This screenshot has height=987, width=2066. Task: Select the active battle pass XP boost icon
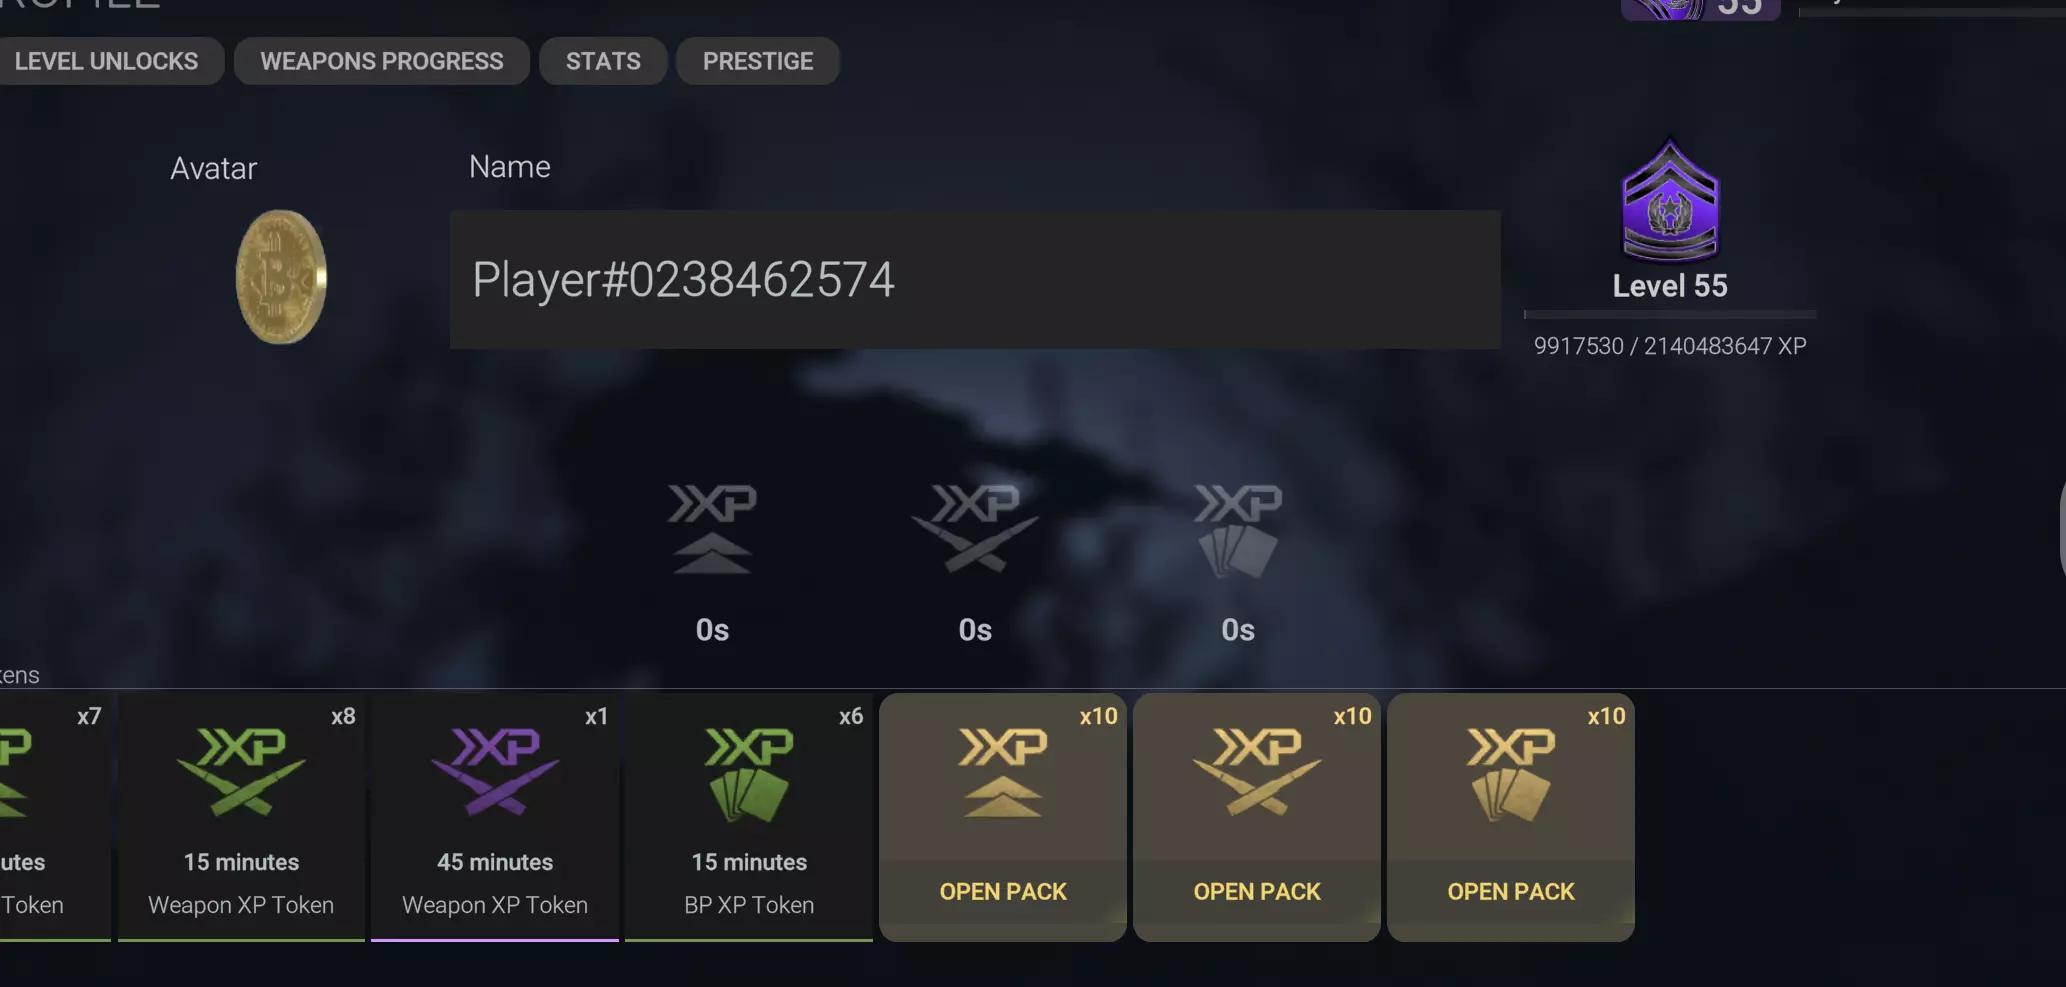[1238, 531]
